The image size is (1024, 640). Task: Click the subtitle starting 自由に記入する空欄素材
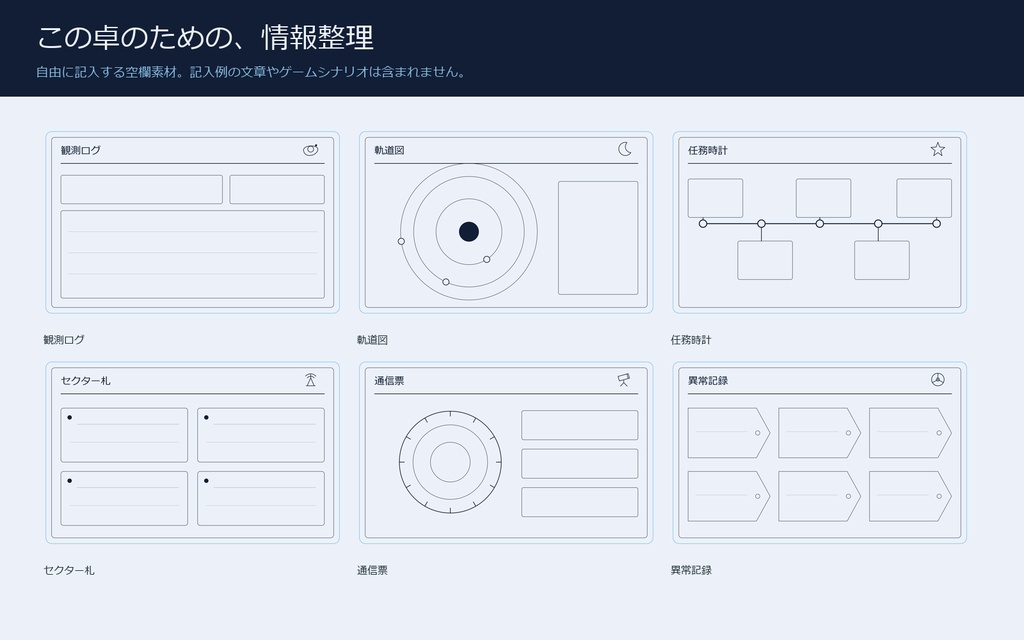(x=253, y=72)
